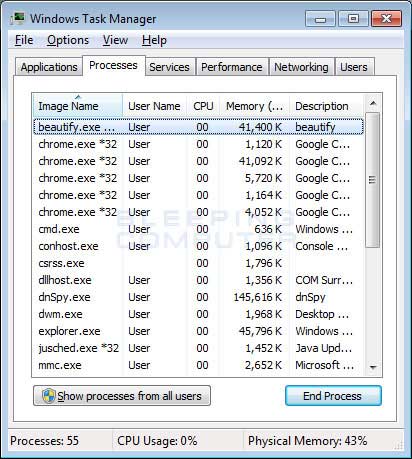The height and width of the screenshot is (459, 412).
Task: Click Show processes from all users
Action: tap(122, 396)
